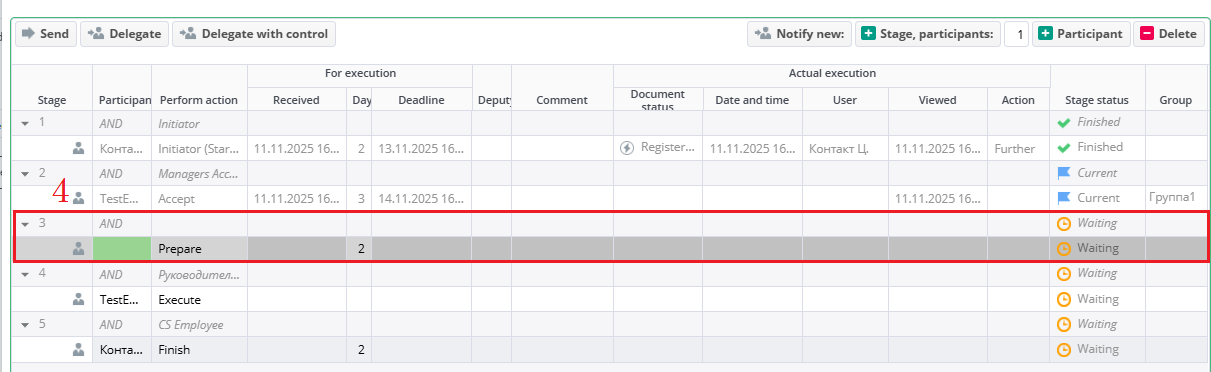Click the Accept action cell
Viewport: 1211px width, 372px height.
coord(200,198)
